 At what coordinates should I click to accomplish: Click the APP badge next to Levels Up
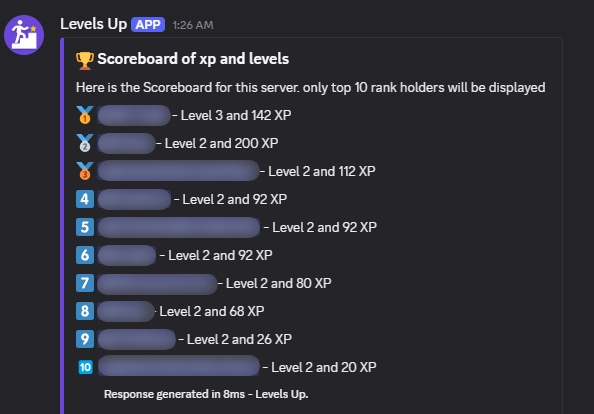tap(148, 25)
